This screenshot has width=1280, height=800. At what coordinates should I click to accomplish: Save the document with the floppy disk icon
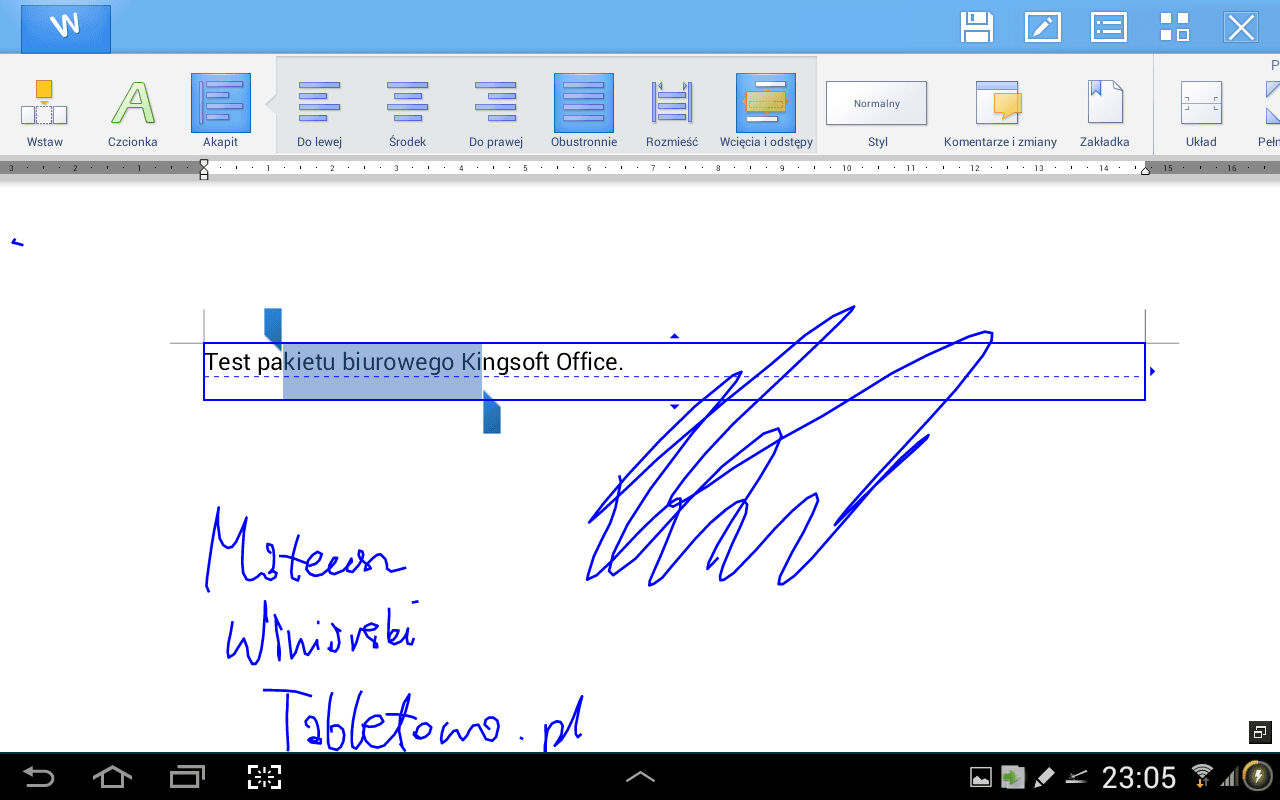pyautogui.click(x=976, y=27)
